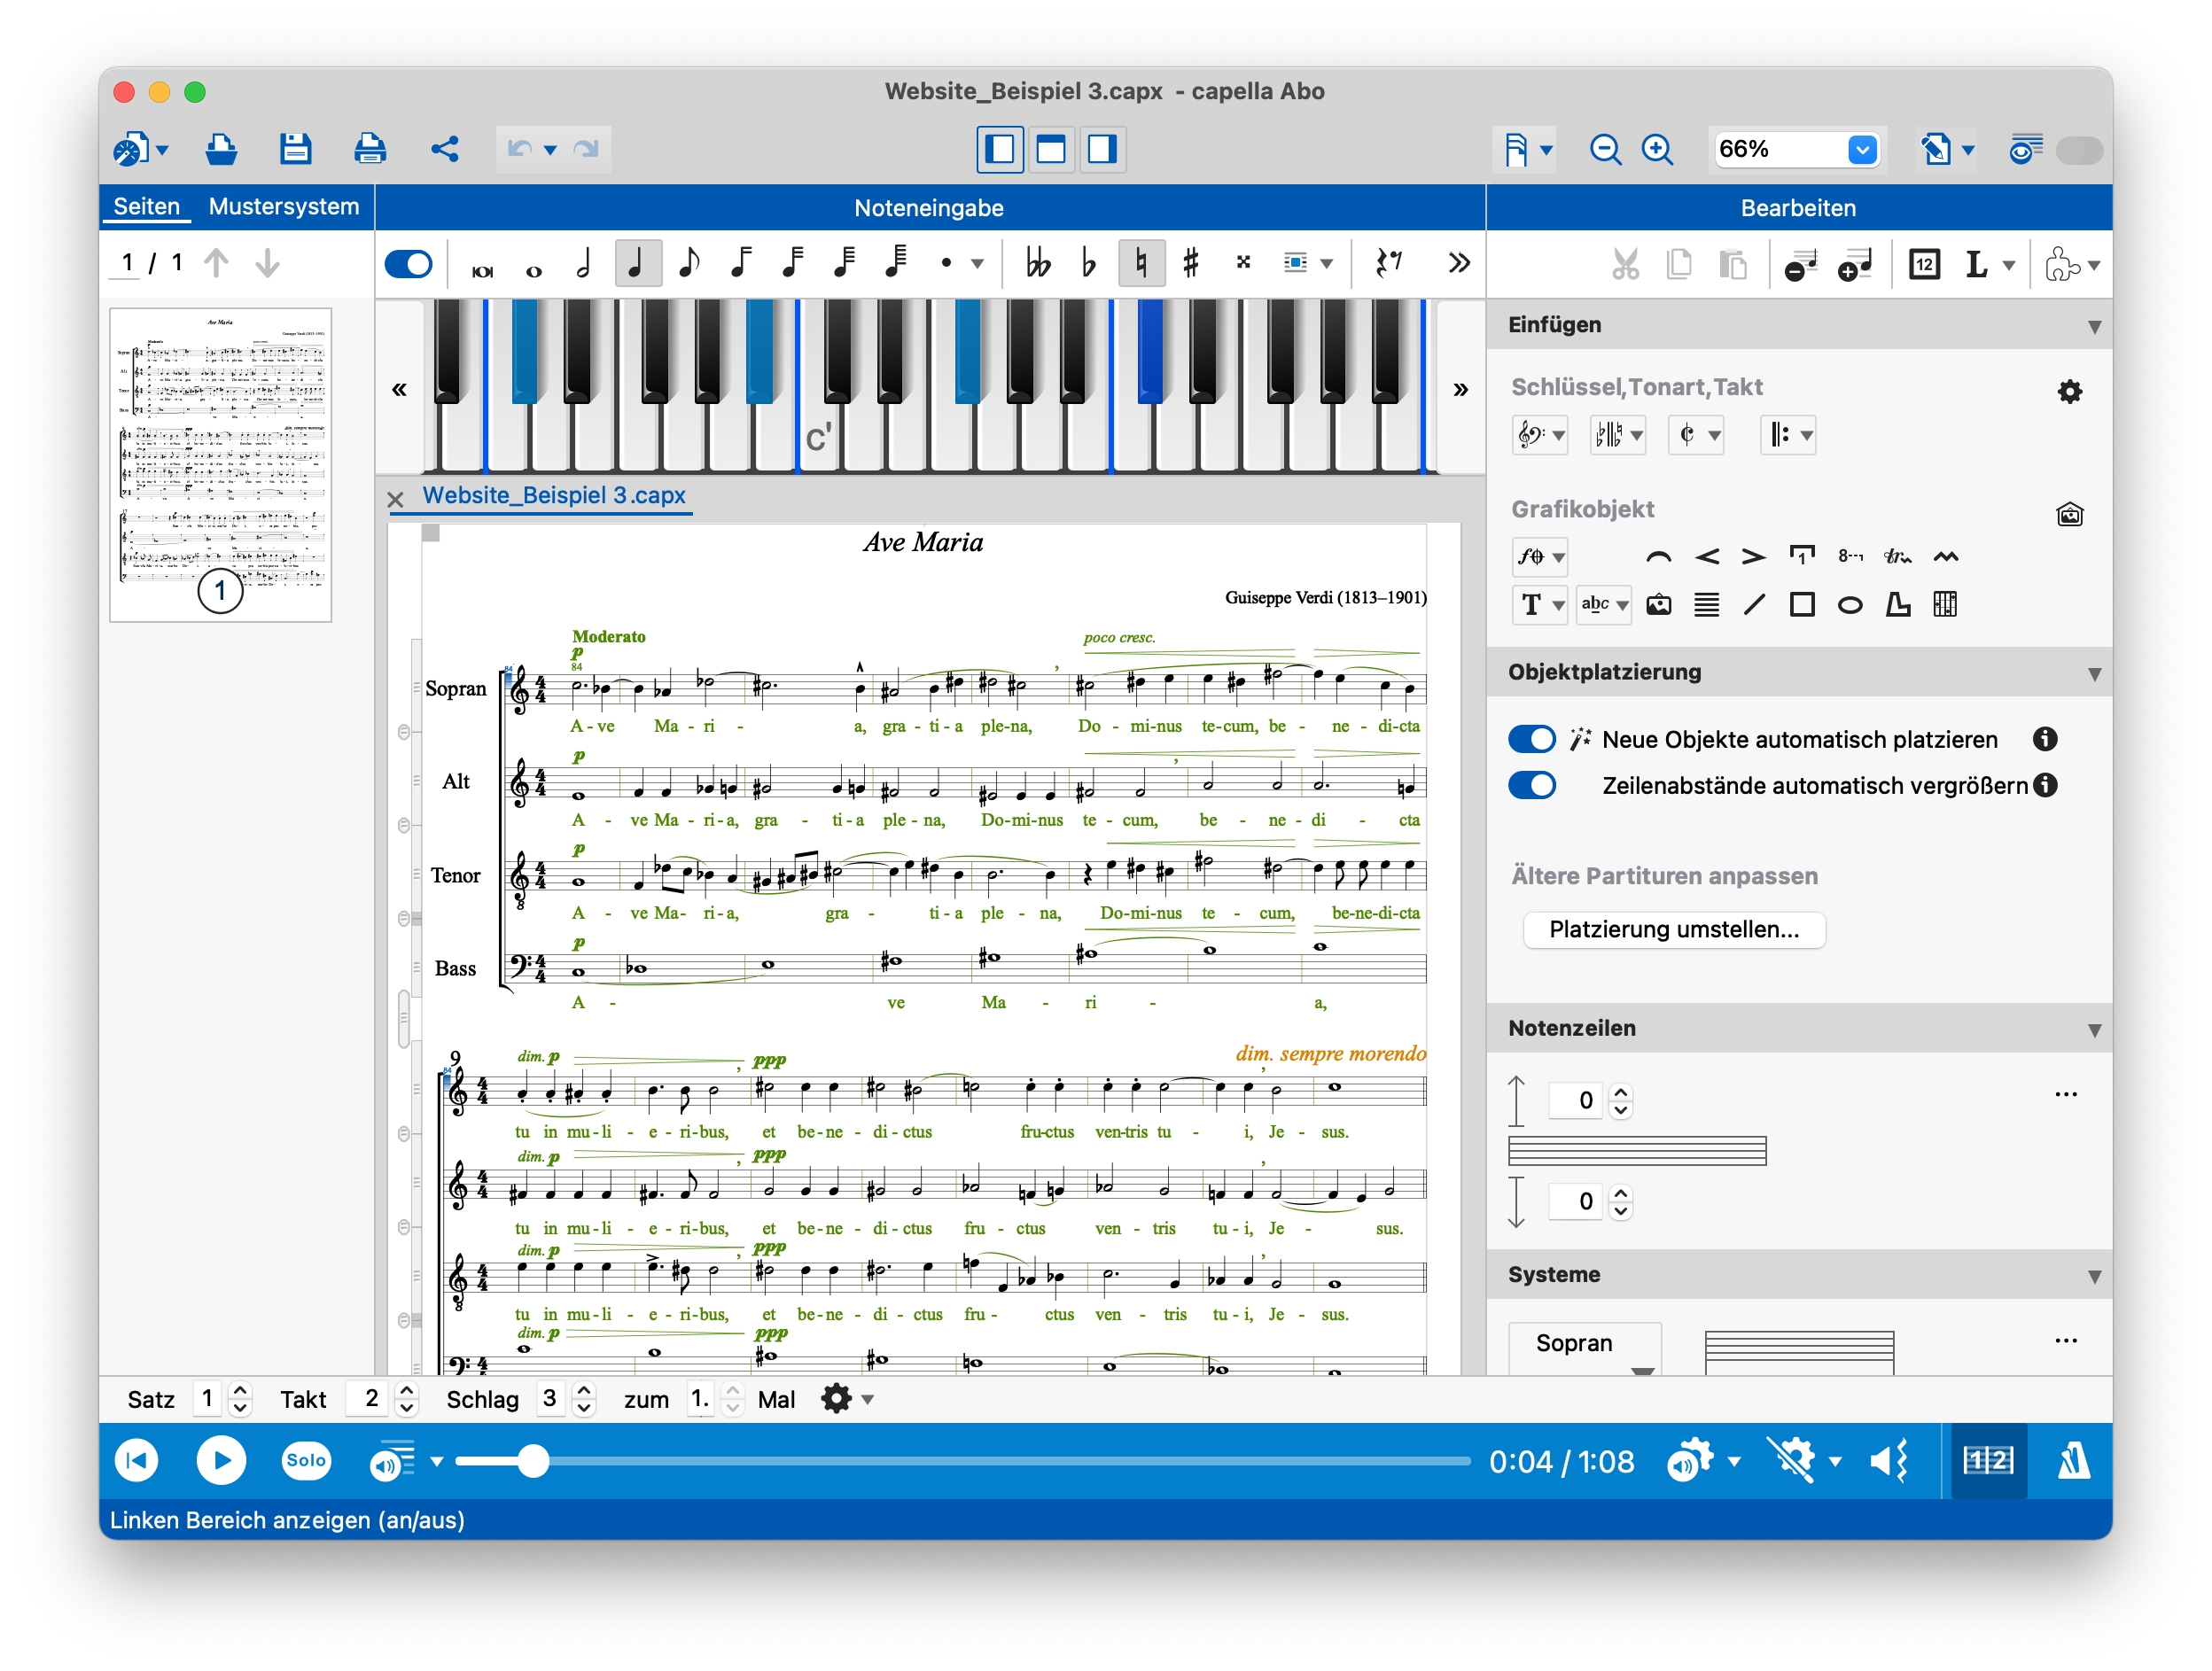Open the page 1 thumbnail
The height and width of the screenshot is (1671, 2212).
pyautogui.click(x=220, y=464)
